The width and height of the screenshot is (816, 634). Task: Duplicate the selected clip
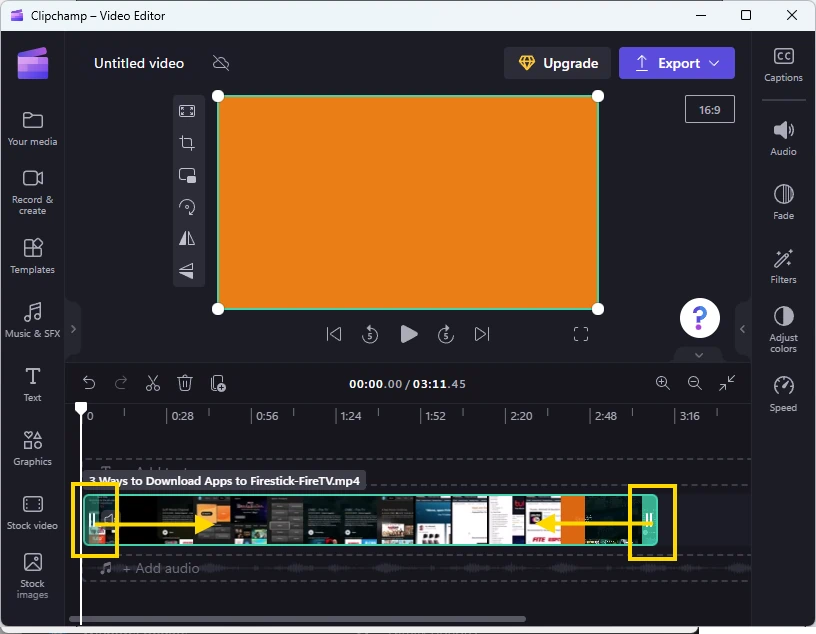point(218,384)
